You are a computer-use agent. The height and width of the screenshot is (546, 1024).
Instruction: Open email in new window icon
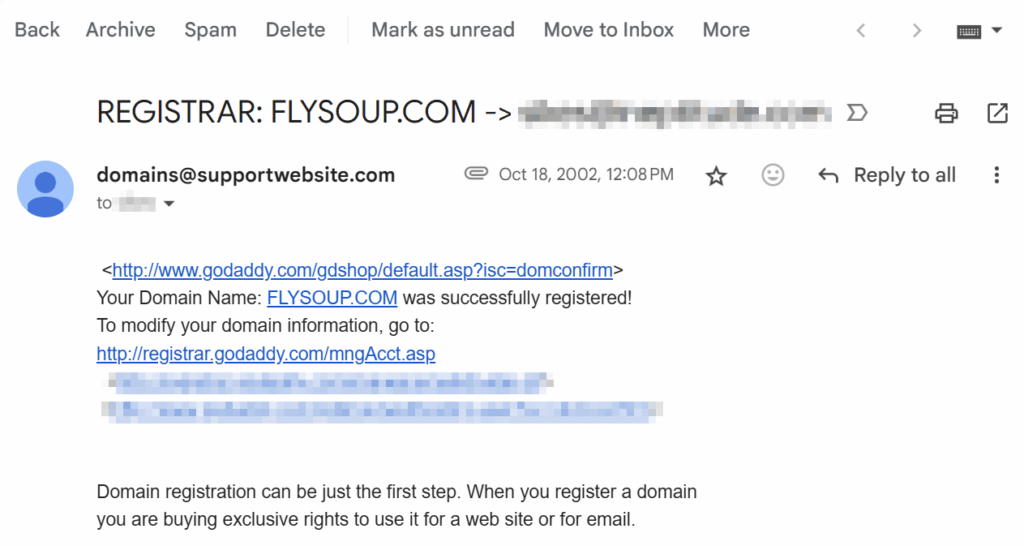[x=997, y=113]
